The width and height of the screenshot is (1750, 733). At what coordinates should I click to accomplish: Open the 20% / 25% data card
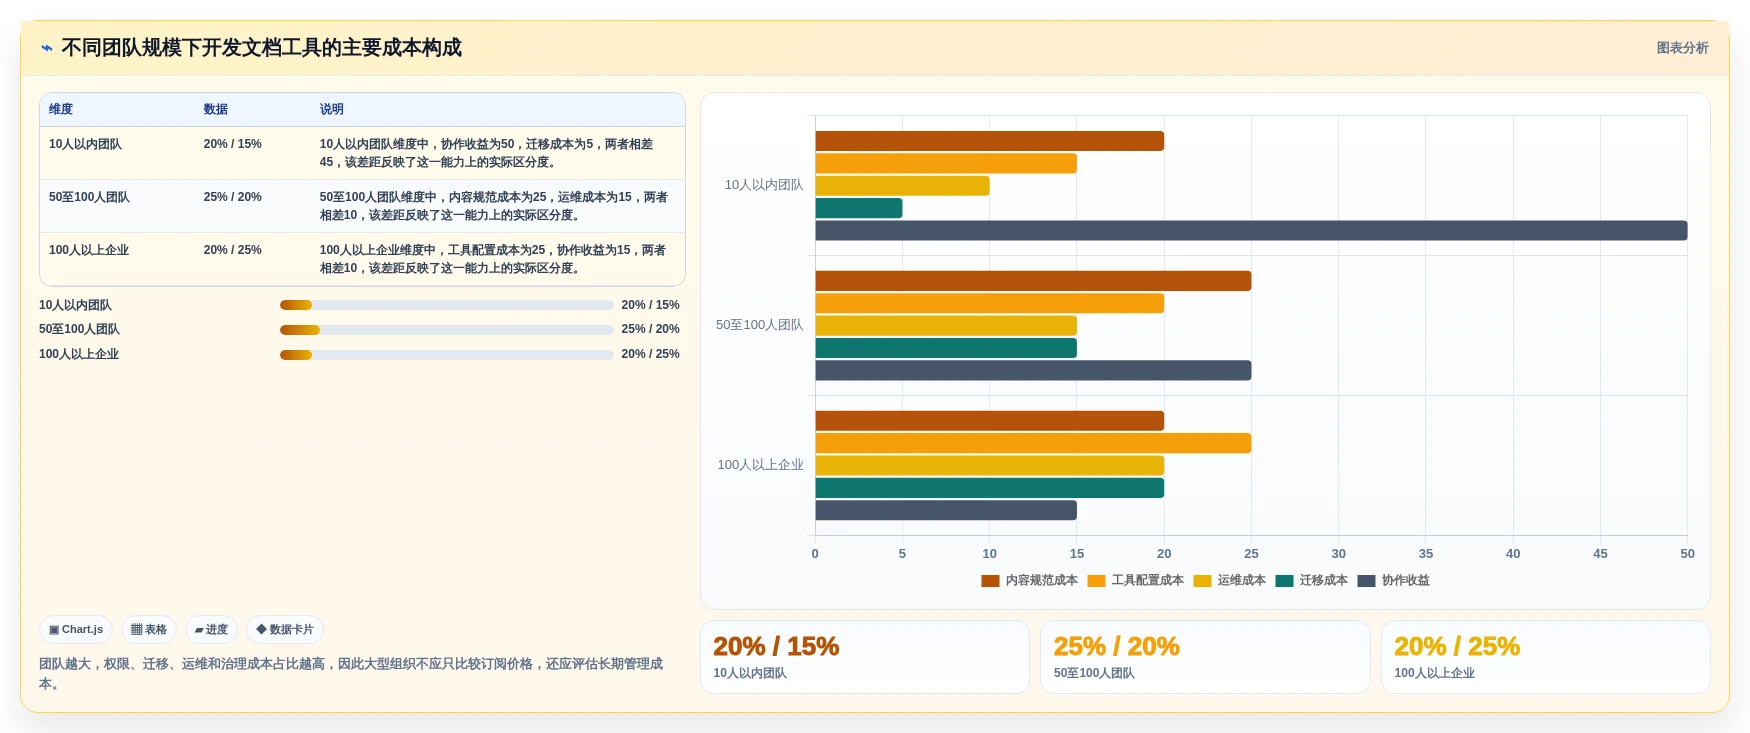1546,657
